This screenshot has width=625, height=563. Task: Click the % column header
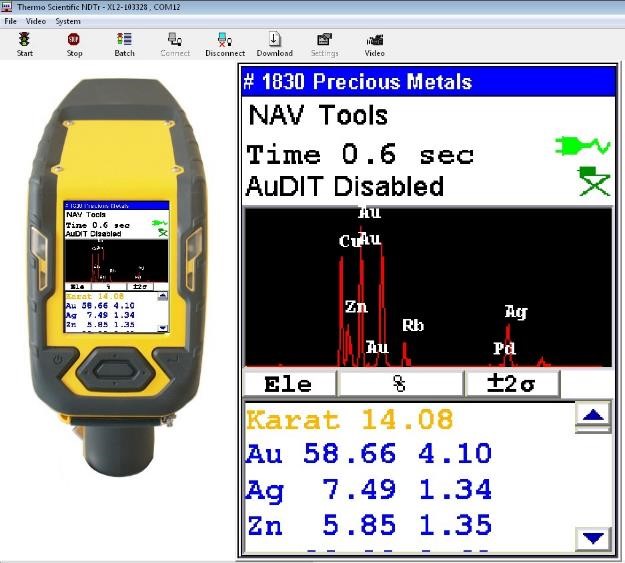tap(399, 384)
